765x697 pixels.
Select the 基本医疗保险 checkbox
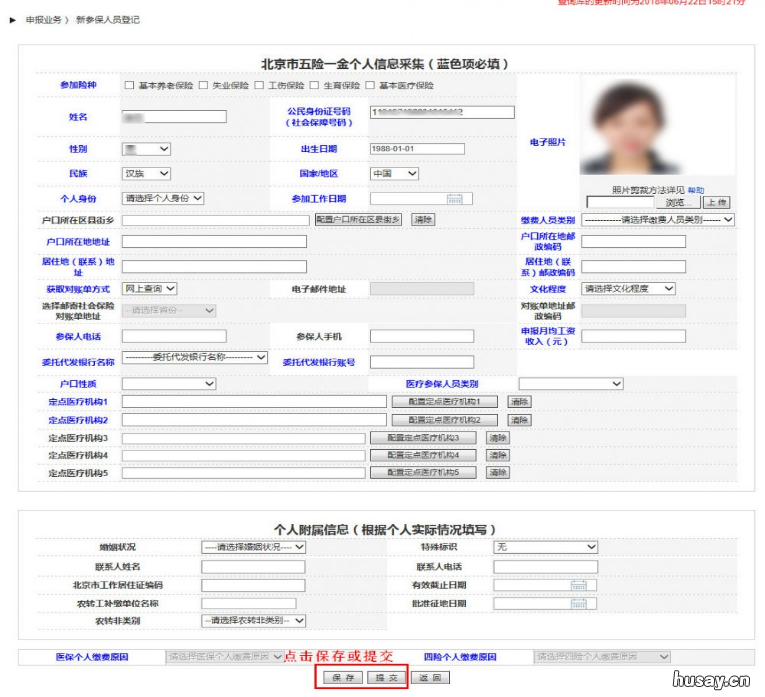click(370, 85)
